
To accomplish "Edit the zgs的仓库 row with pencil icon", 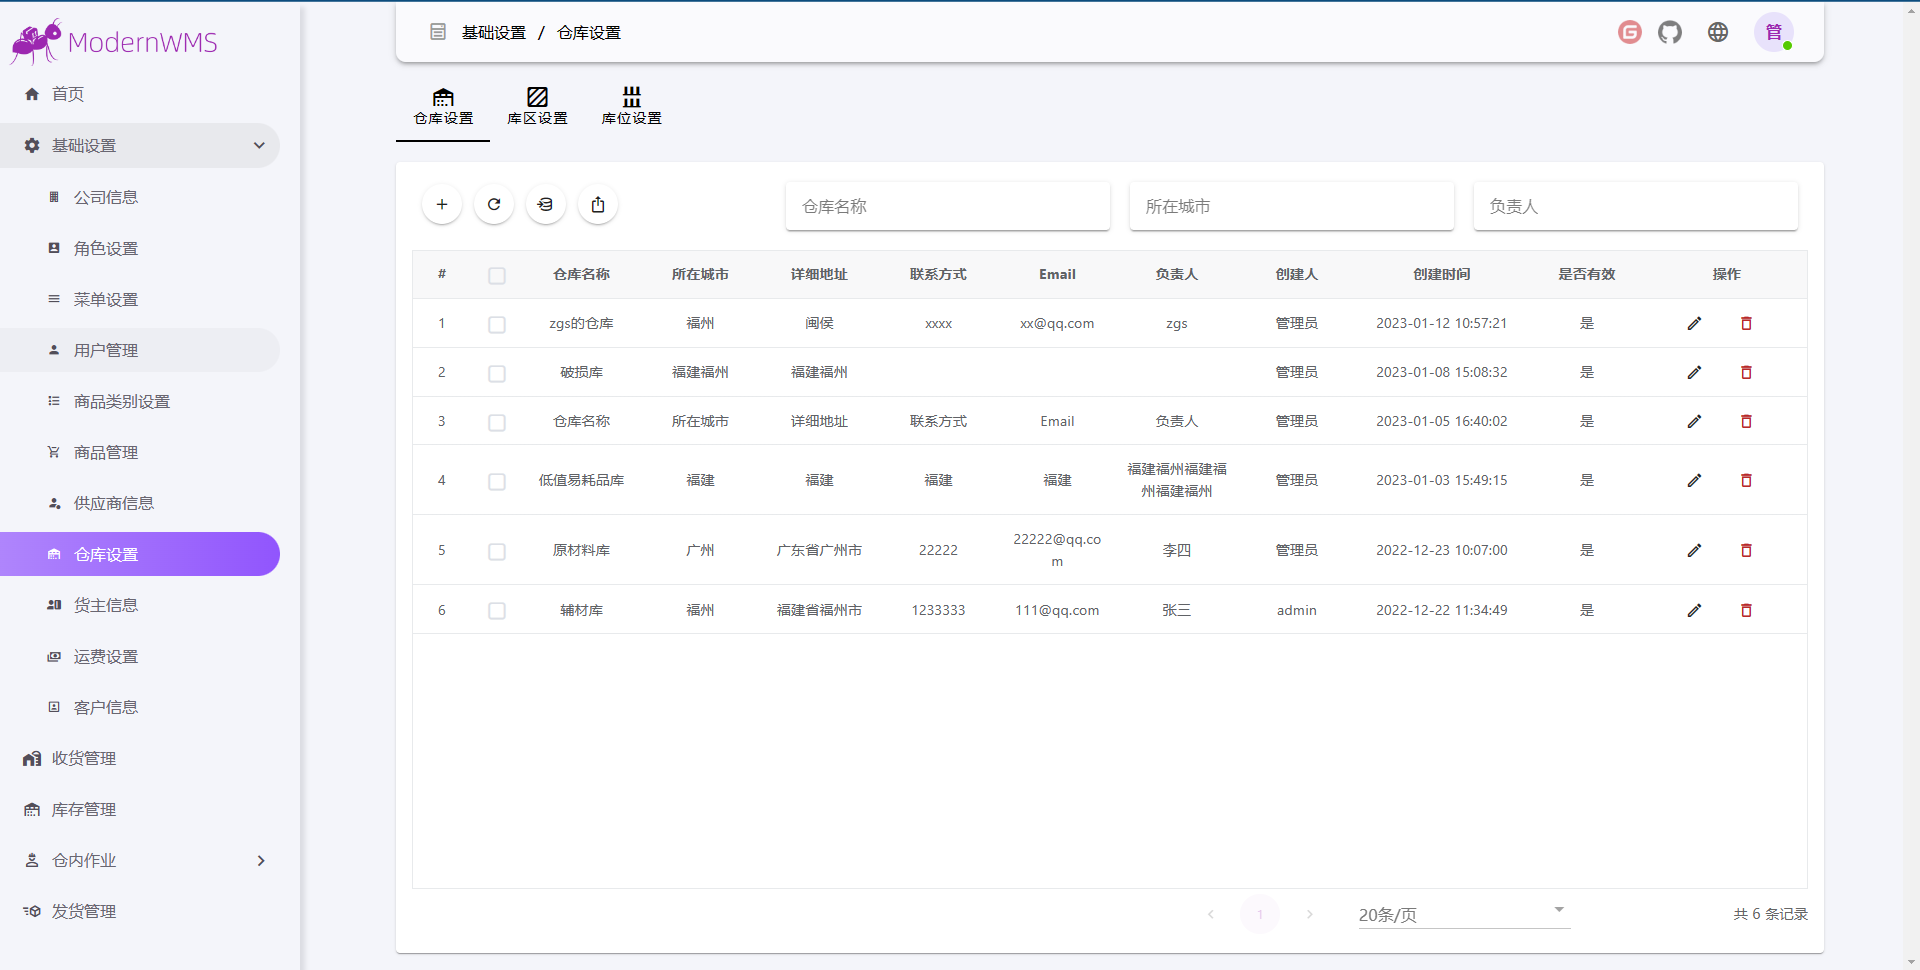I will tap(1694, 324).
